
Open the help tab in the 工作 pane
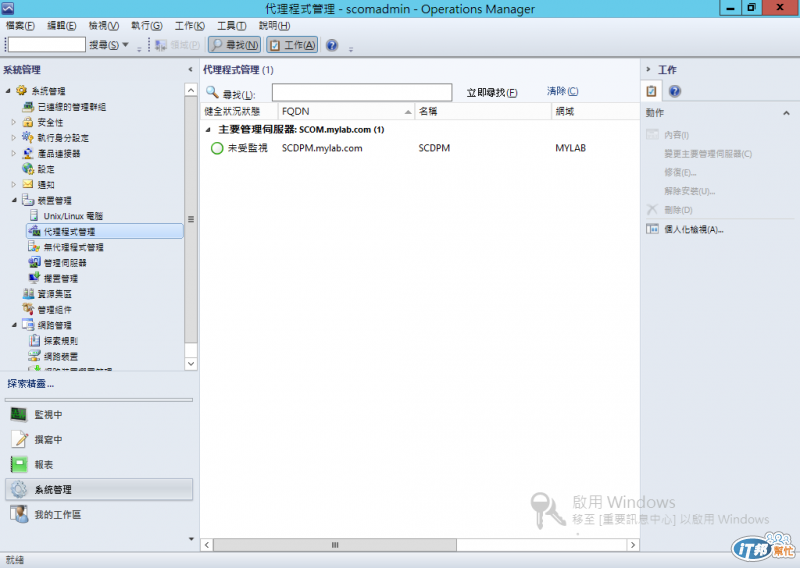tap(674, 91)
